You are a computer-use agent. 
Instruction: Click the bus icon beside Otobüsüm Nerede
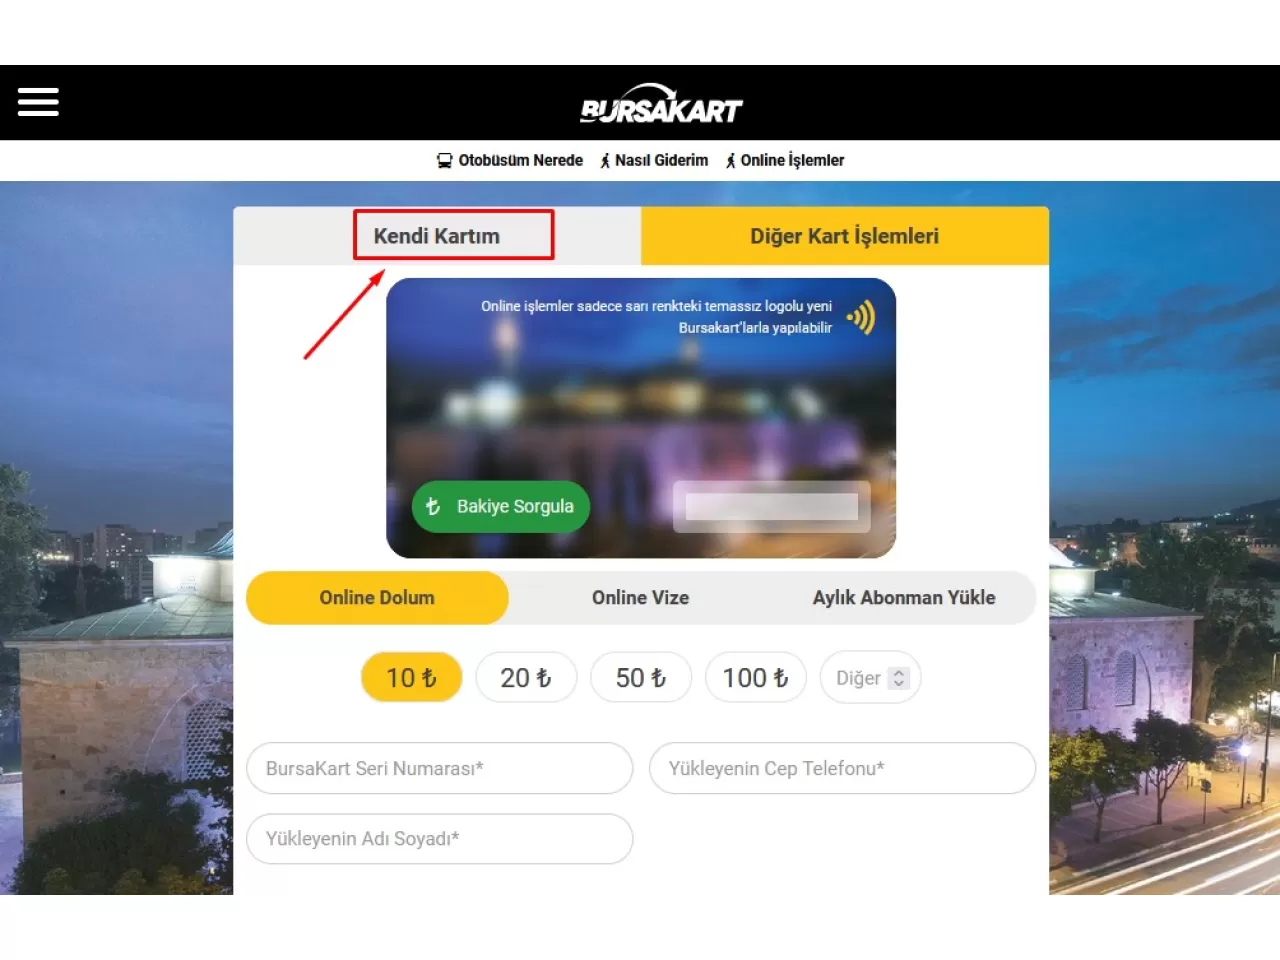(445, 161)
